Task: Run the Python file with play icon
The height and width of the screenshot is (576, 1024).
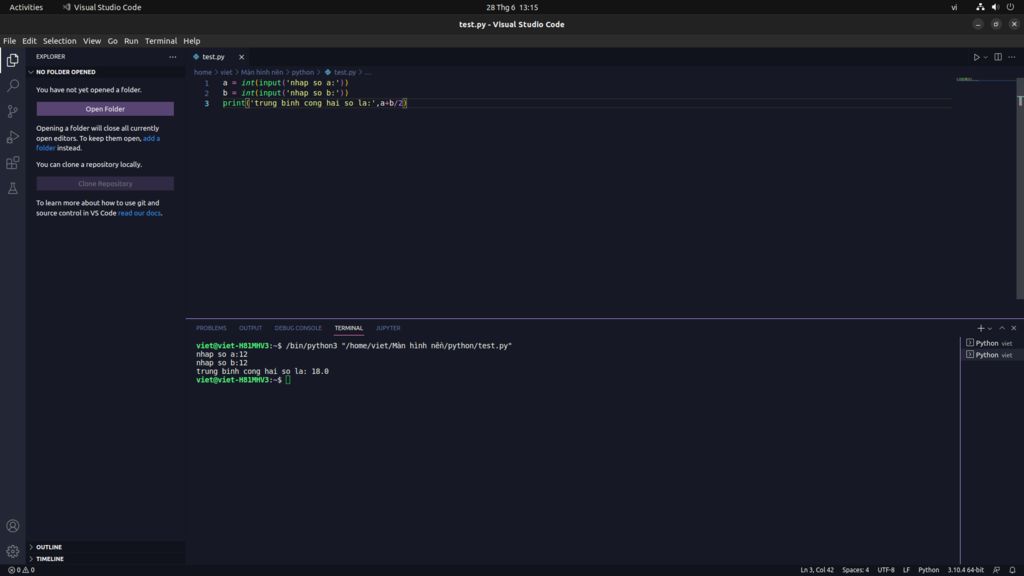Action: point(976,57)
